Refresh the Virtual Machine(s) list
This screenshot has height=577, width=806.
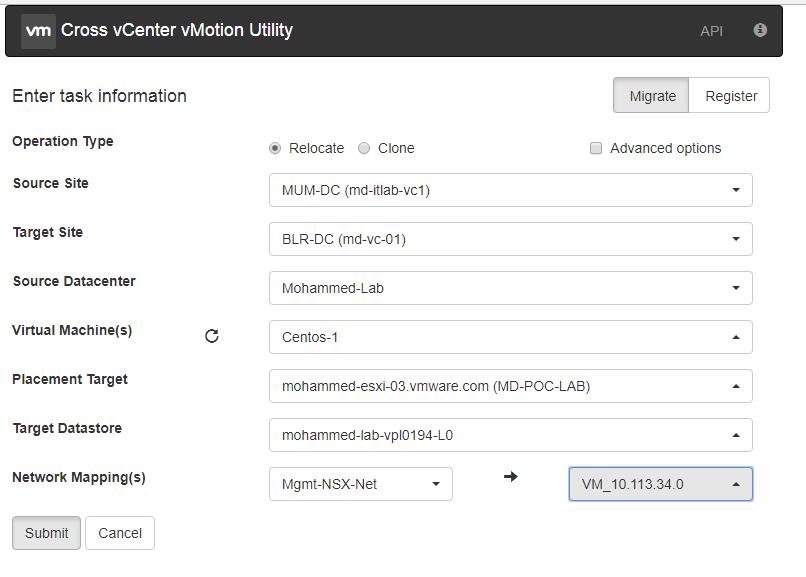click(x=212, y=336)
